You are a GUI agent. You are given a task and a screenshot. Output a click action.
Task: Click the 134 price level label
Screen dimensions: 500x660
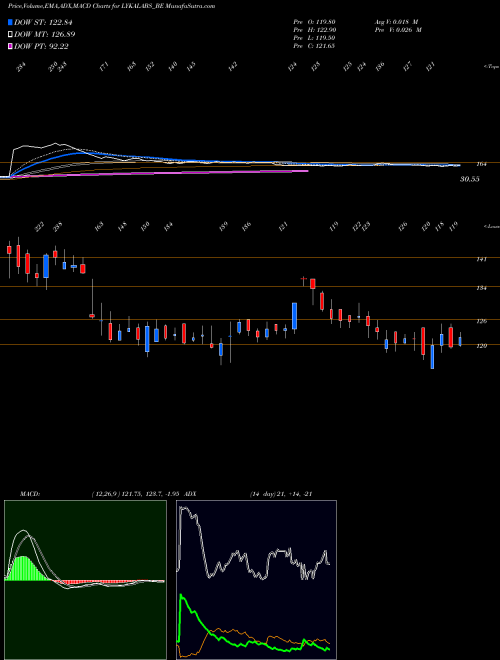tap(481, 288)
